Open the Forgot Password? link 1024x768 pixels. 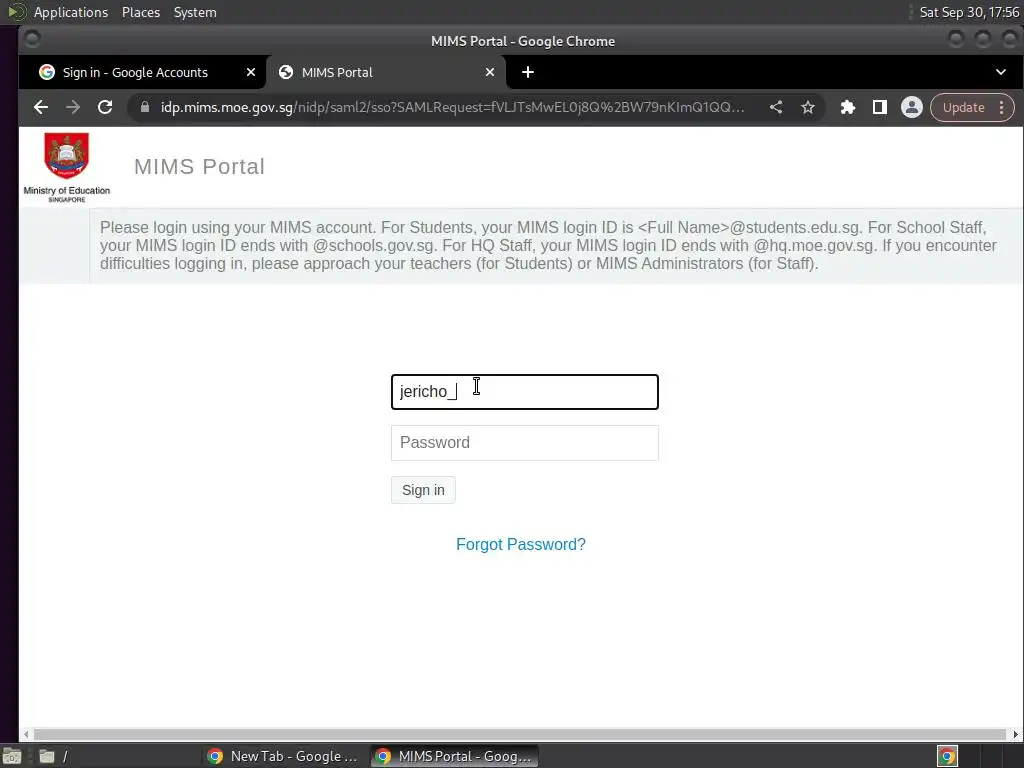click(x=520, y=545)
